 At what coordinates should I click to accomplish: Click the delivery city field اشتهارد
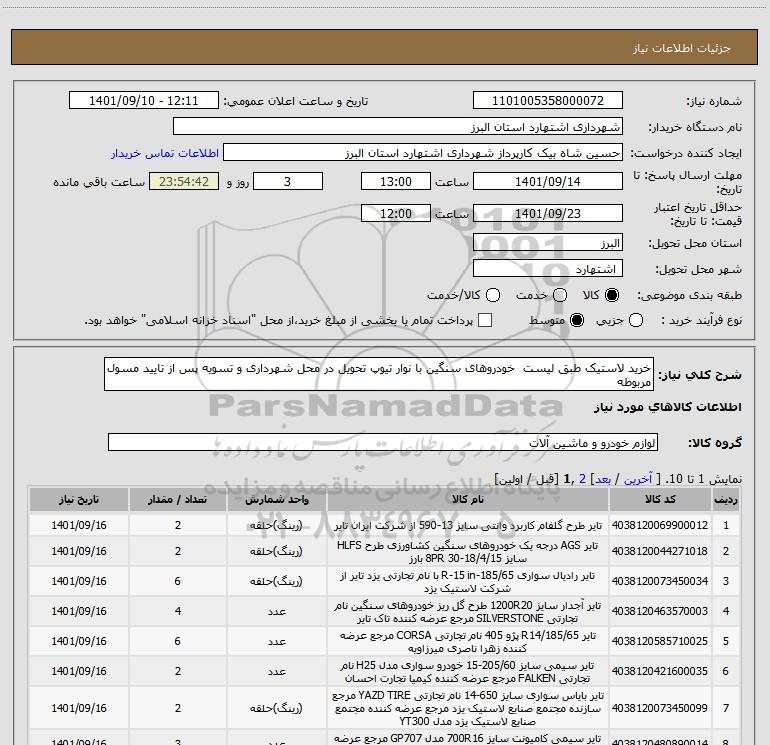(x=548, y=269)
